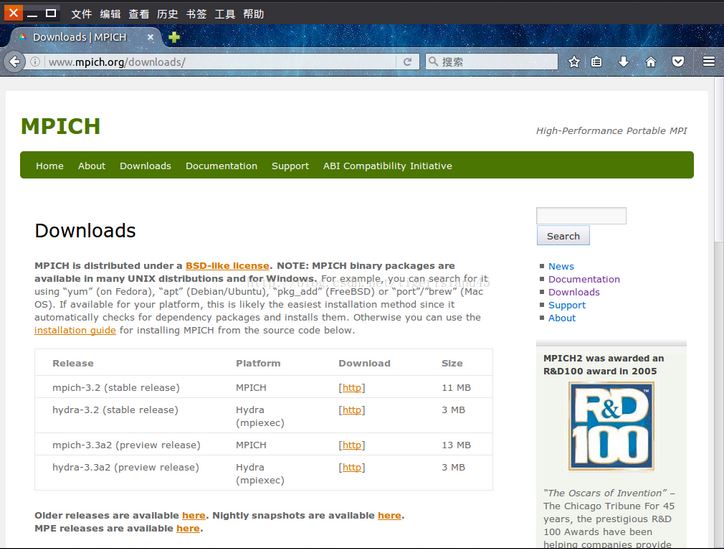The width and height of the screenshot is (724, 549).
Task: Open a new tab with the plus icon
Action: tap(174, 37)
